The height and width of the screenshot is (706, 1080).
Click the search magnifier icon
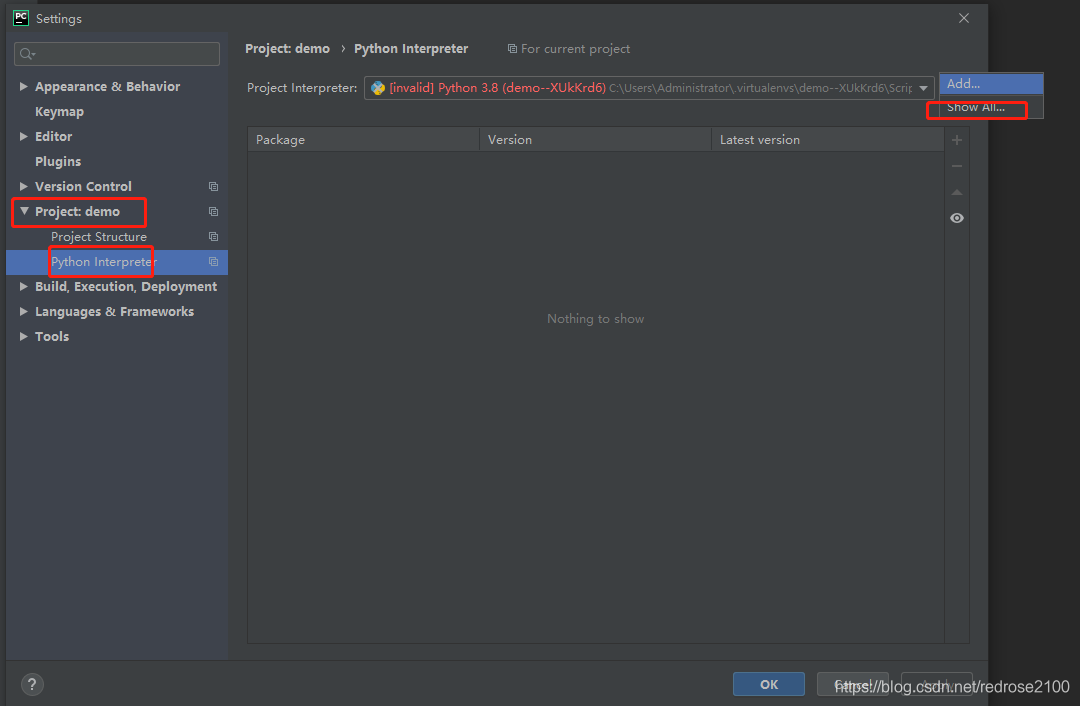pyautogui.click(x=27, y=54)
